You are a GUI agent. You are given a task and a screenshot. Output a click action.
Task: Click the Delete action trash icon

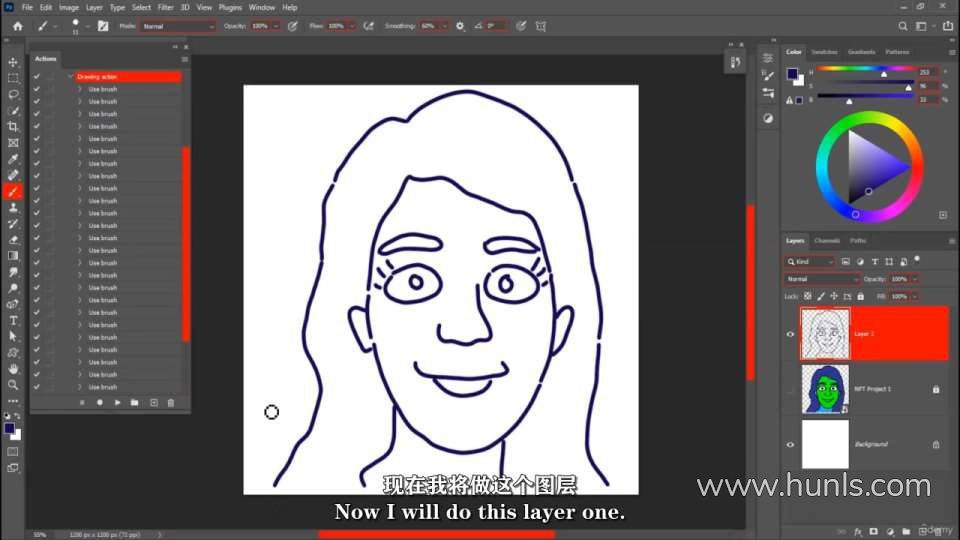pos(171,402)
